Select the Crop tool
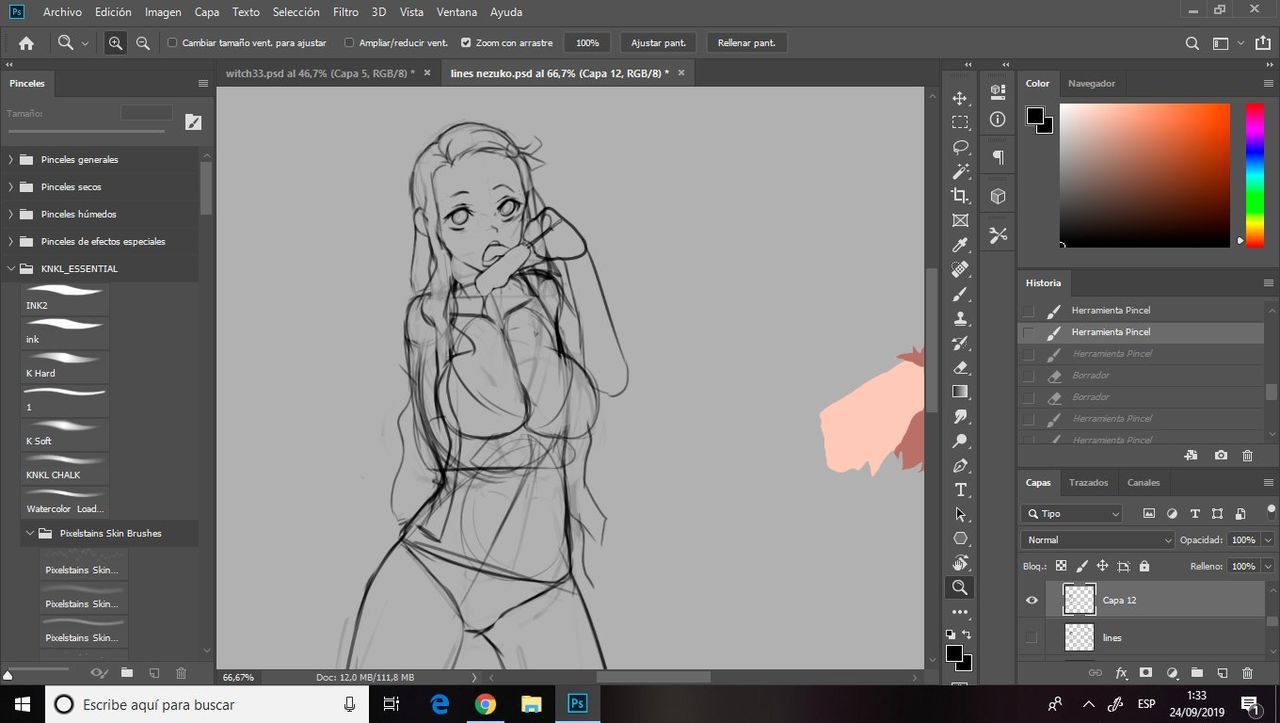The image size is (1280, 723). [x=960, y=196]
